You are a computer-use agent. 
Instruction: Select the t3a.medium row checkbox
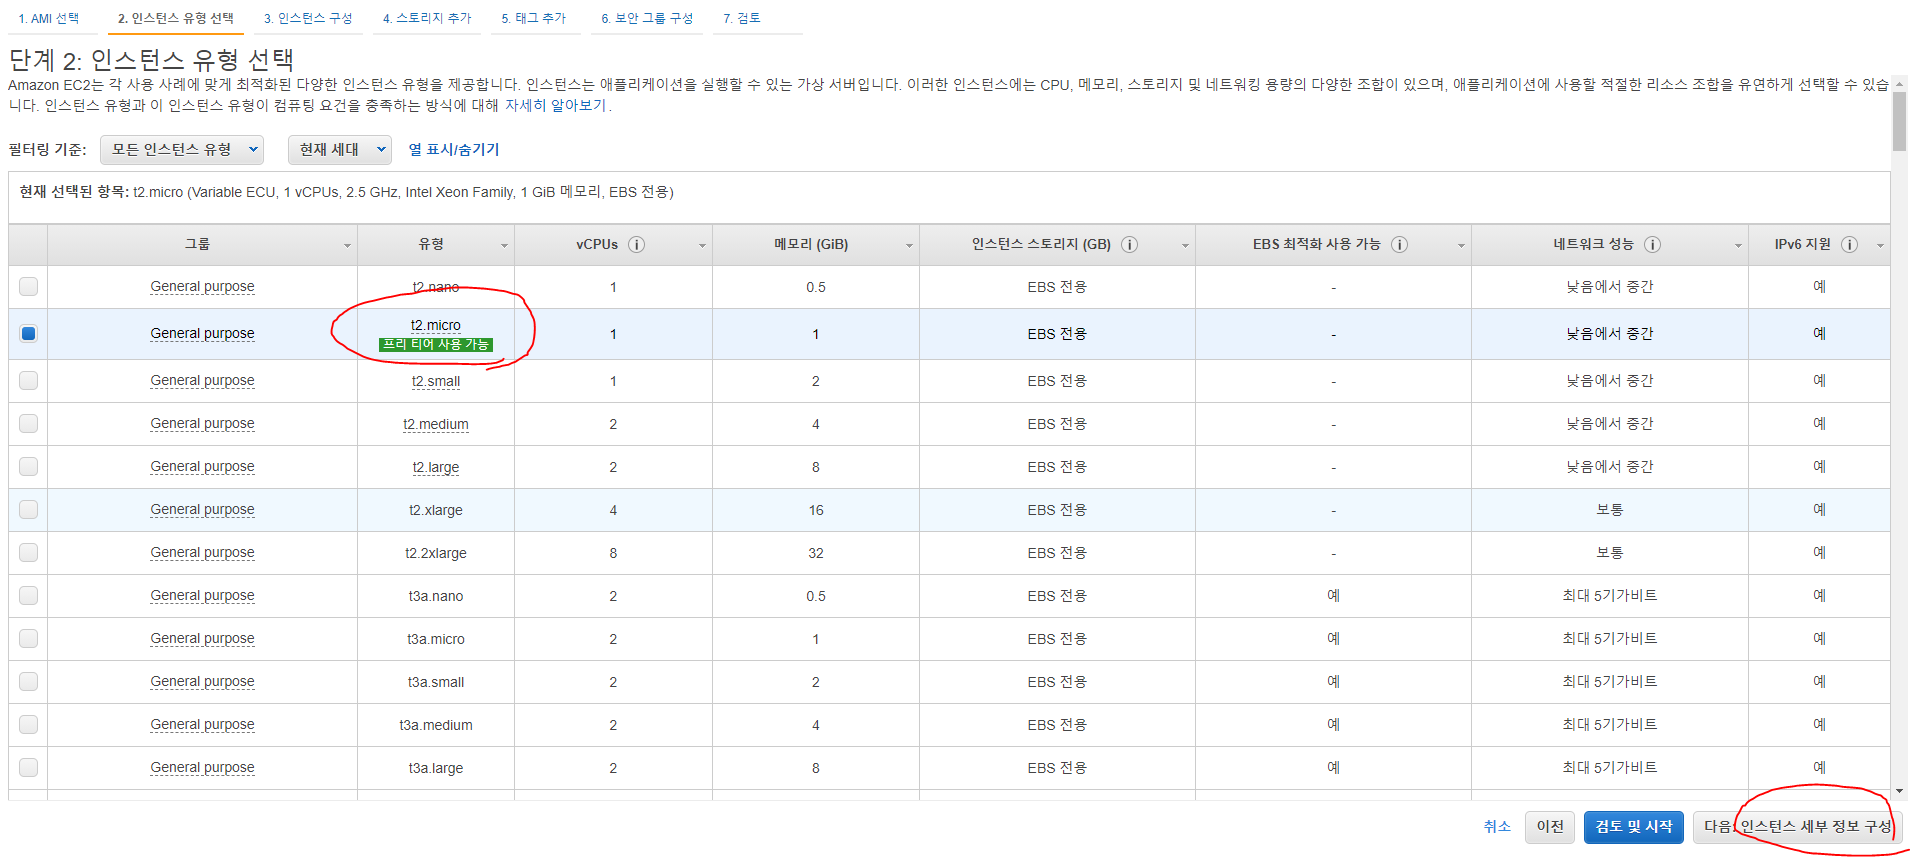point(28,725)
